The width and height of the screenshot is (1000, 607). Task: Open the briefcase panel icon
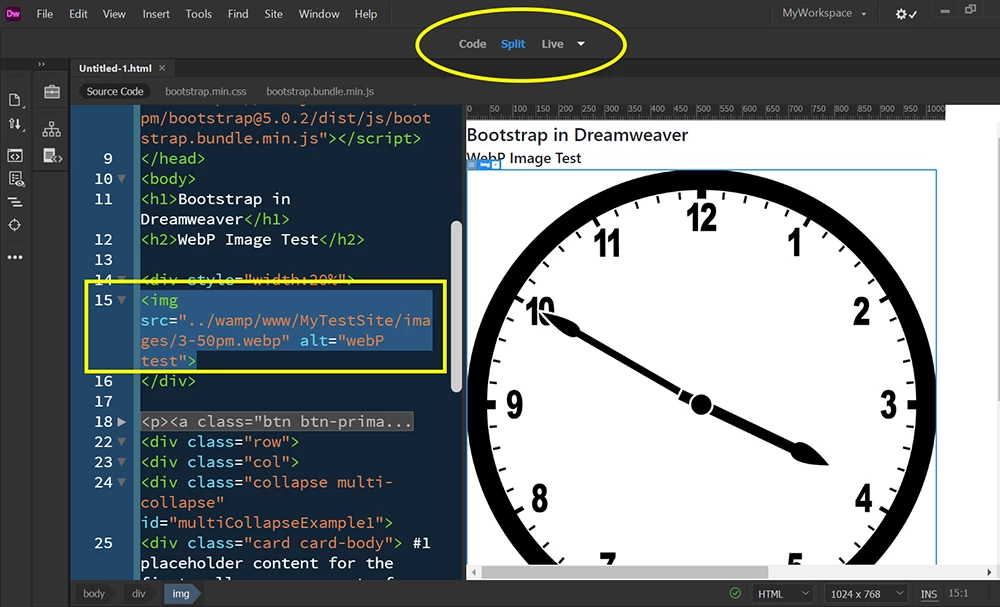(52, 92)
